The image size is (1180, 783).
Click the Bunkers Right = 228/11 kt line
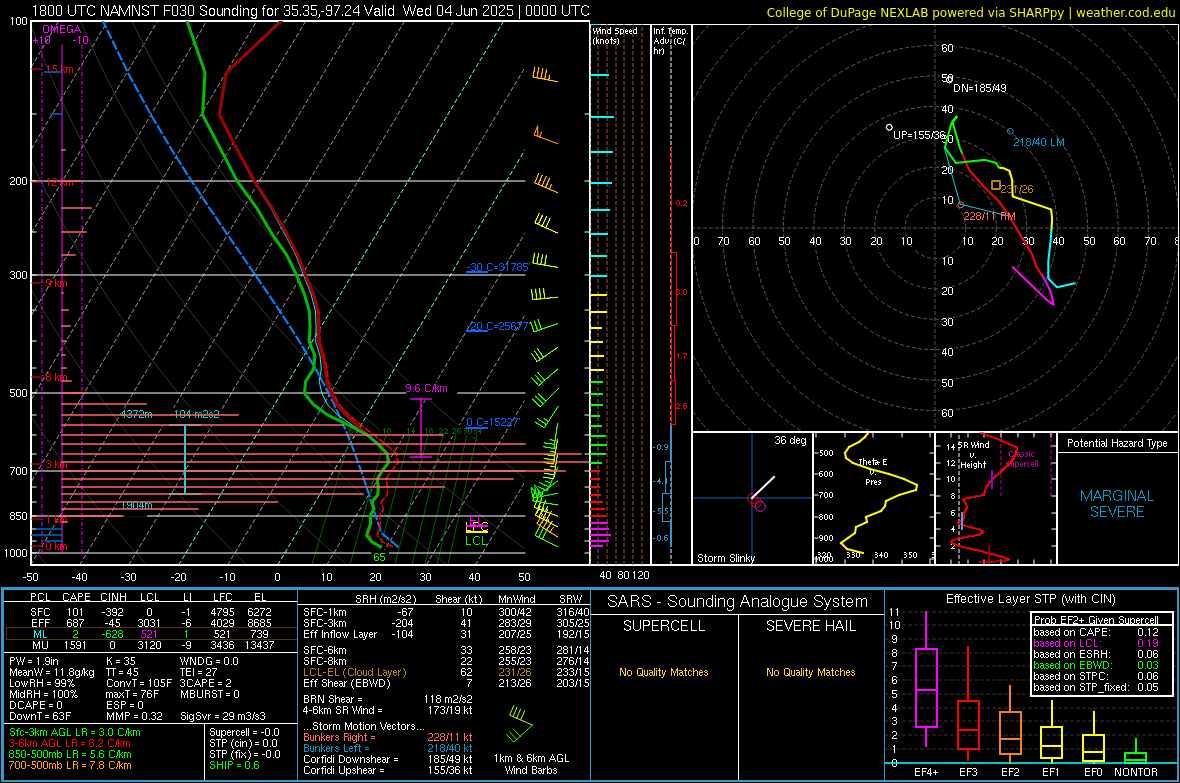coord(387,737)
